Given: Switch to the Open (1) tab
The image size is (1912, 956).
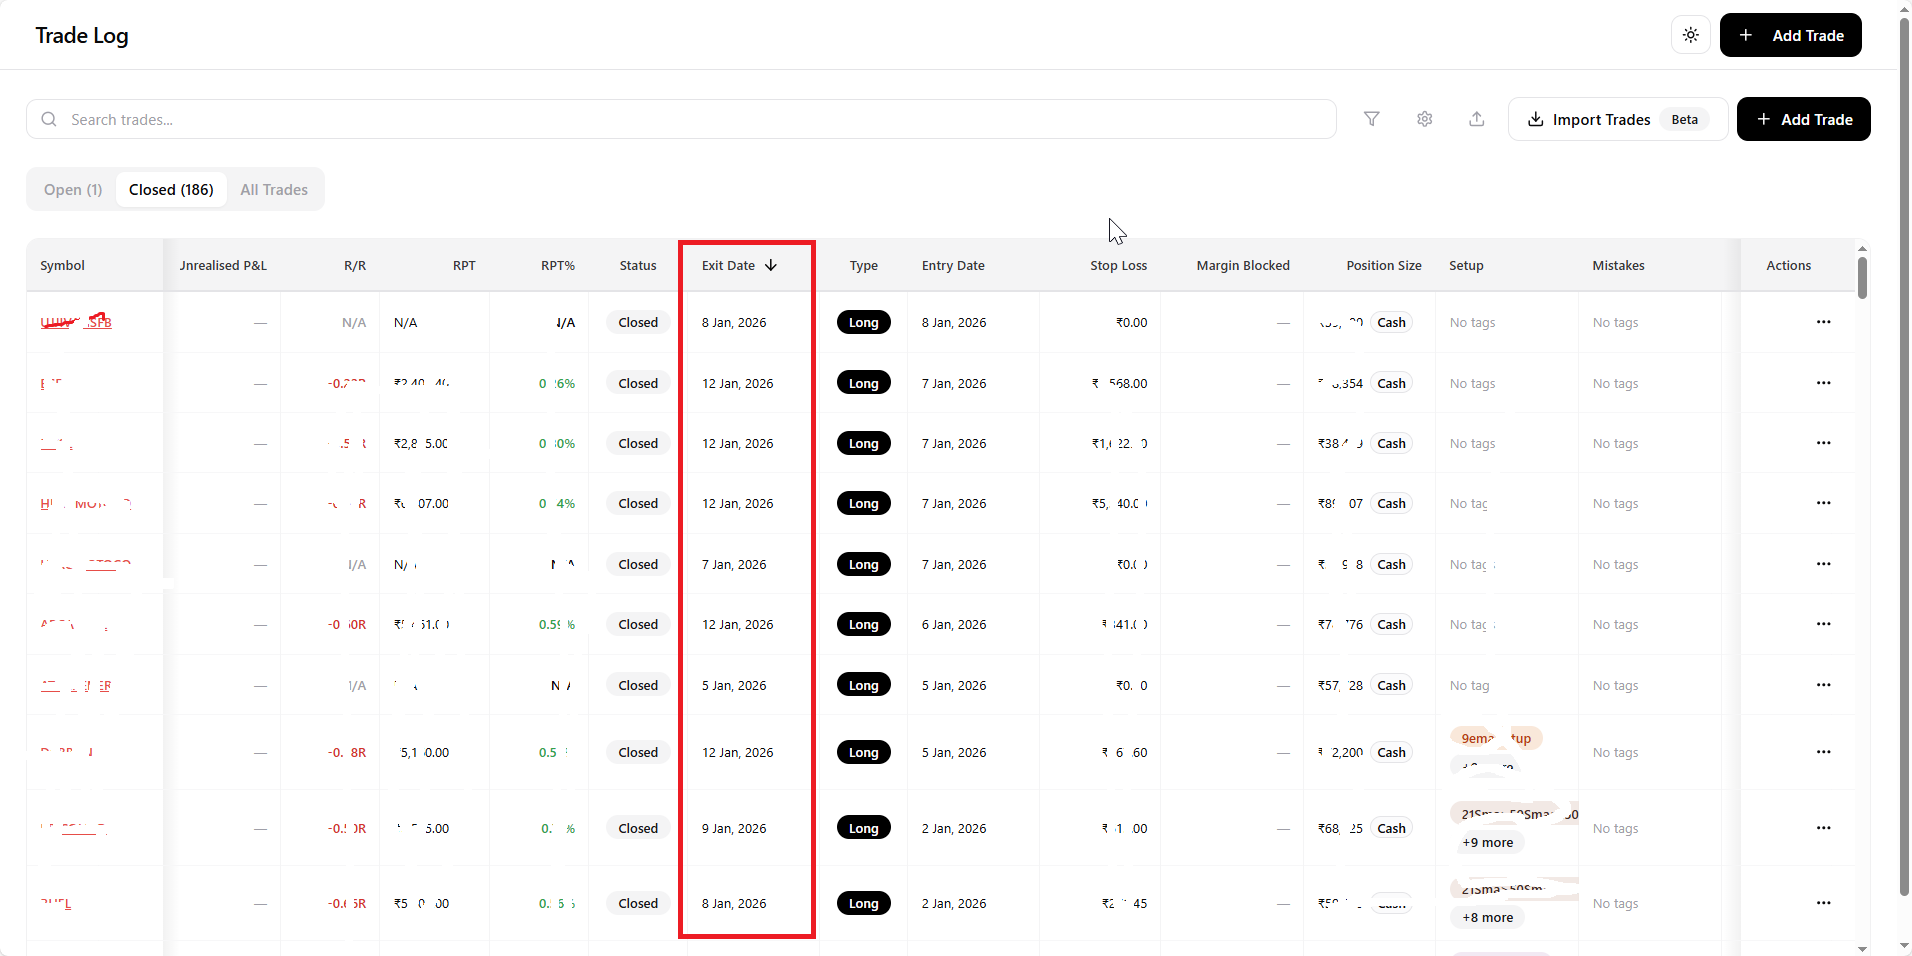Looking at the screenshot, I should point(73,189).
